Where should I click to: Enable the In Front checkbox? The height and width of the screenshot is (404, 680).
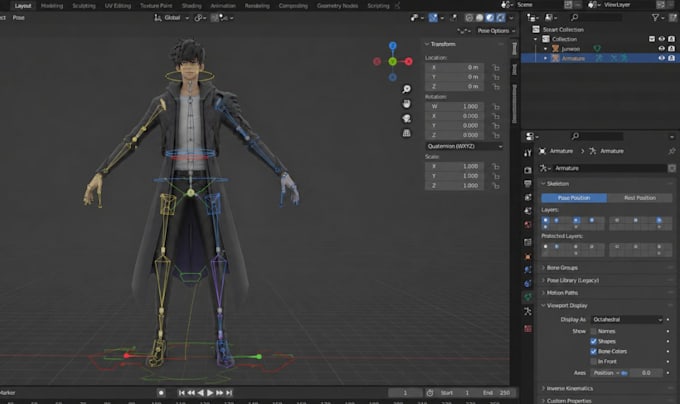point(593,361)
